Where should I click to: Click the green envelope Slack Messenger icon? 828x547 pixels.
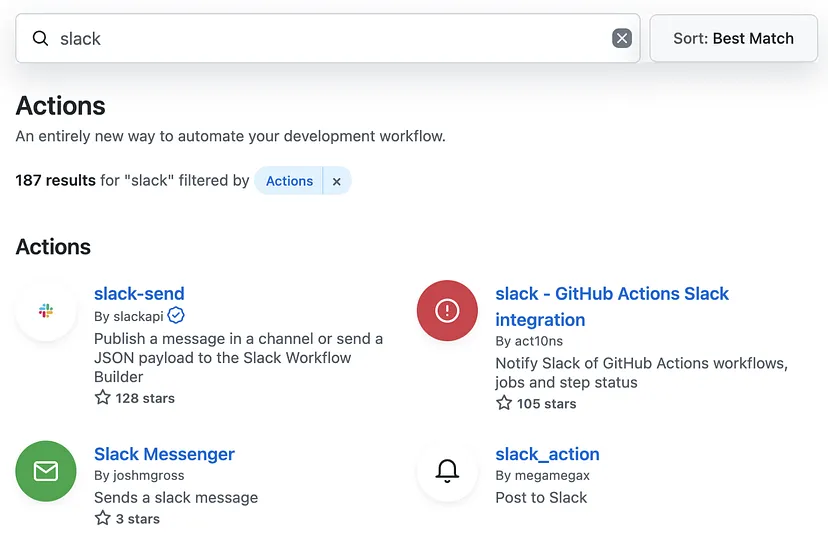pyautogui.click(x=46, y=471)
